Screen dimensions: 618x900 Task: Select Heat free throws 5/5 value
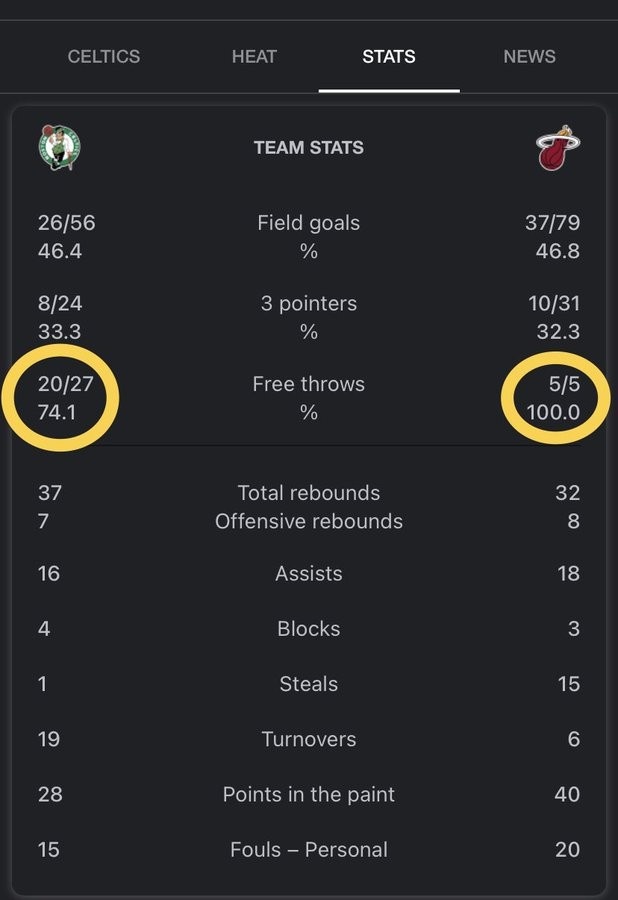[564, 384]
